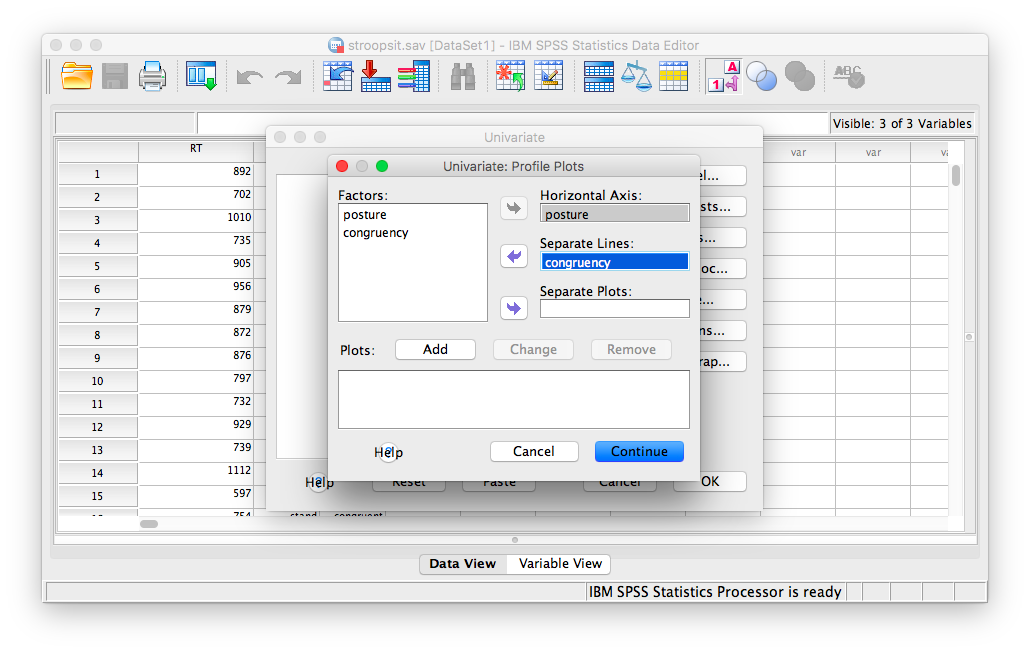Click the Separate Lines arrow button
This screenshot has width=1030, height=653.
point(514,256)
